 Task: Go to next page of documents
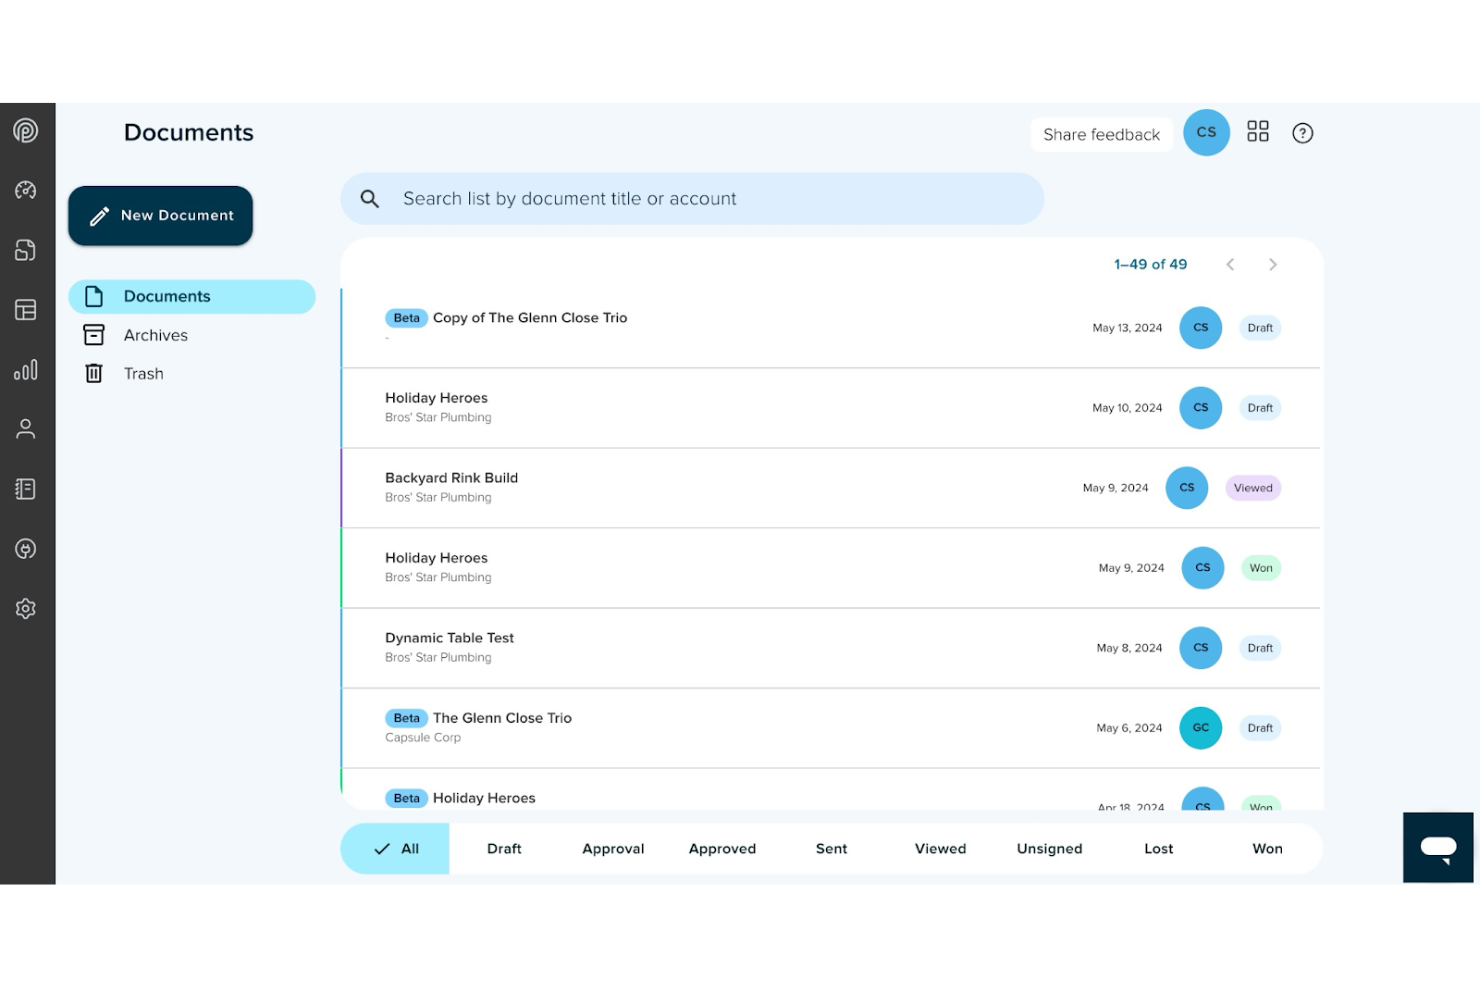pos(1273,264)
